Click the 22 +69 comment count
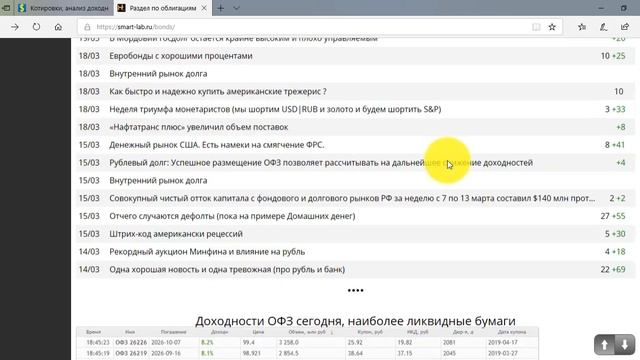Viewport: 640px width, 360px height. click(x=613, y=269)
